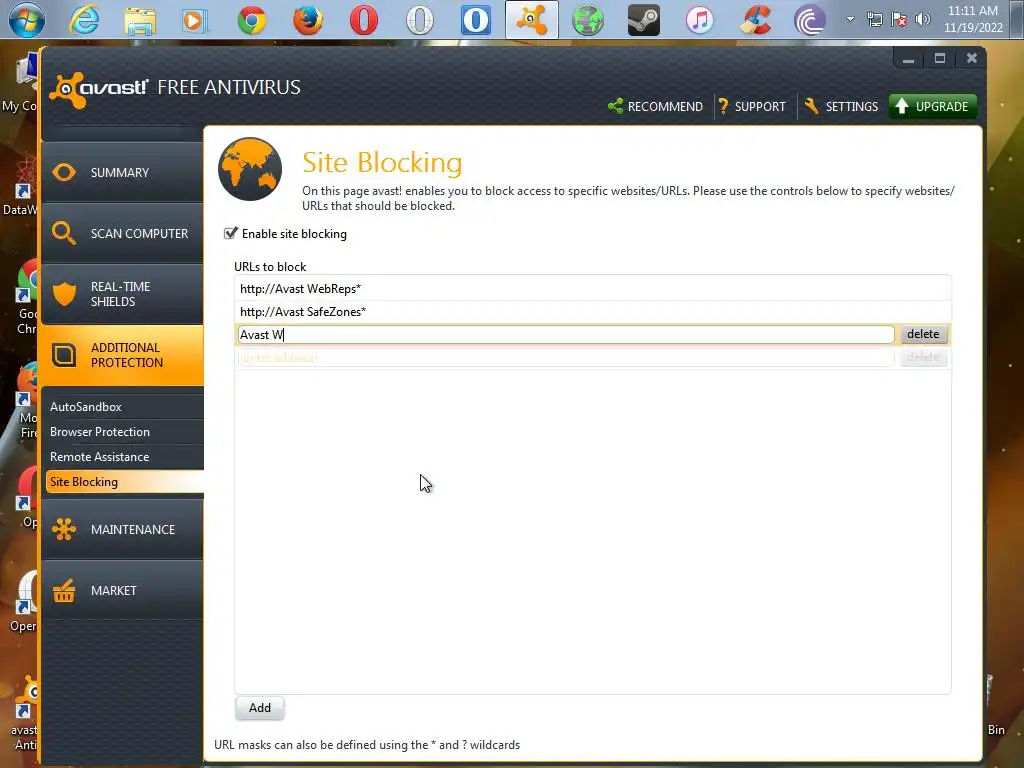
Task: Click into the 'Avast W' URL field
Action: coord(566,334)
